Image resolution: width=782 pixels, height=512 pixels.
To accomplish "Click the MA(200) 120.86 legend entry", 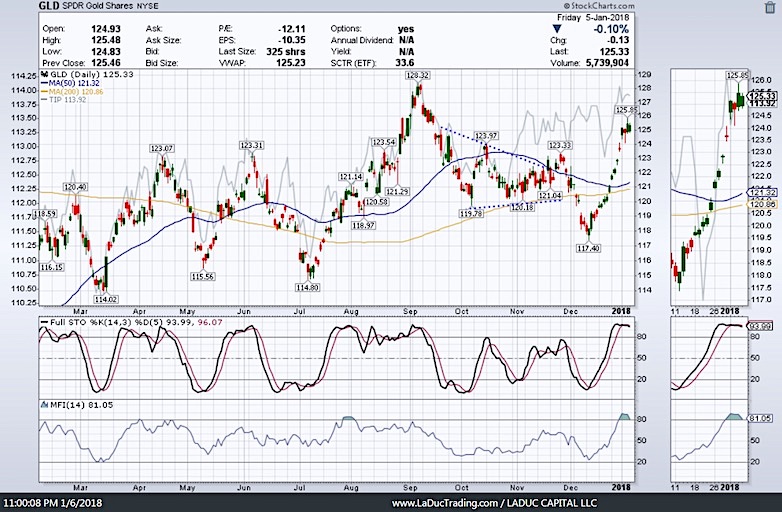I will 72,92.
